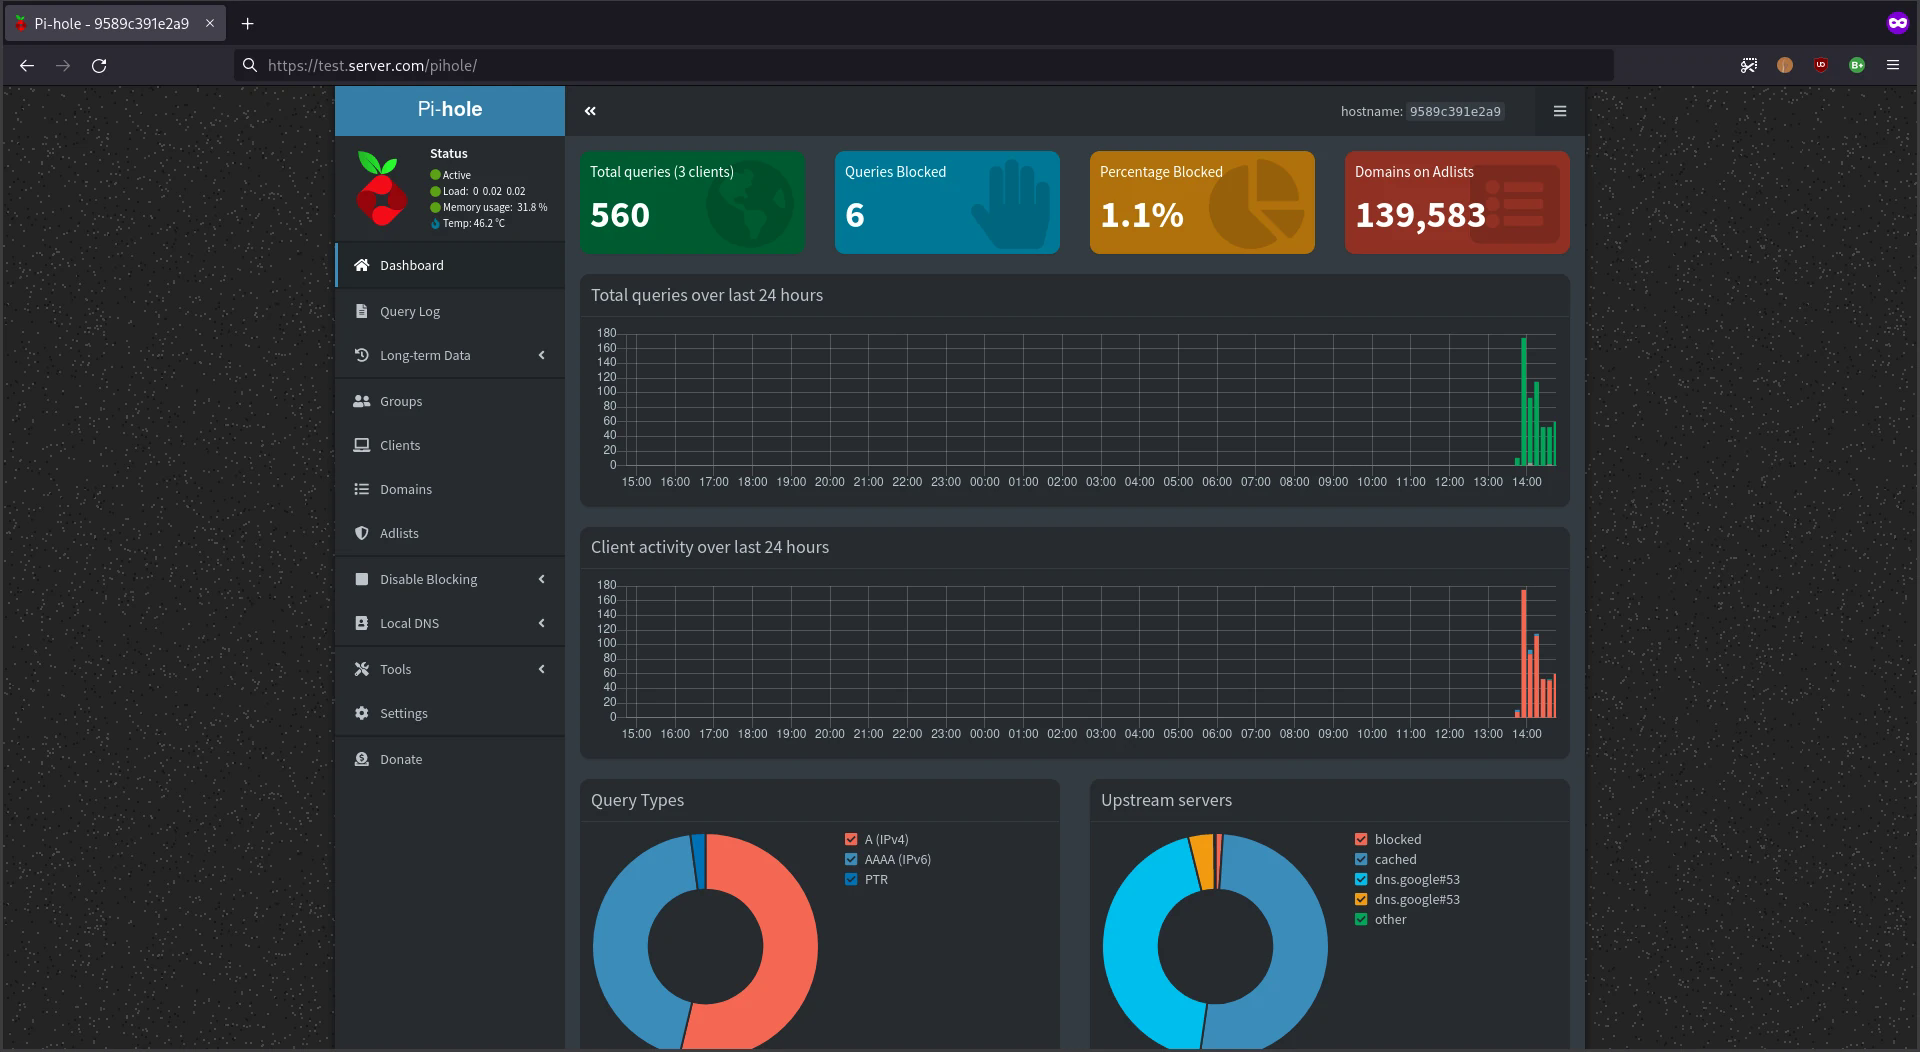
Task: Click the Tools wrench icon
Action: (362, 669)
